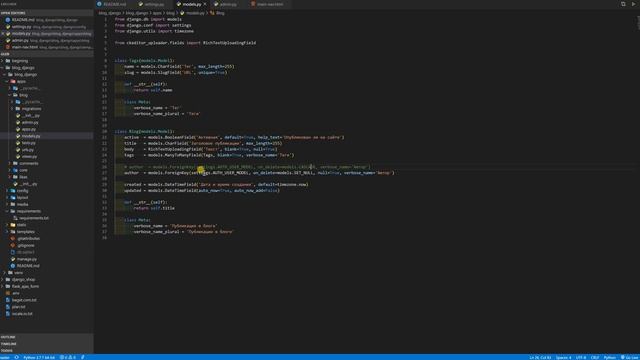This screenshot has width=640, height=360.
Task: Change indentation via Spaces: 4
Action: (563, 357)
